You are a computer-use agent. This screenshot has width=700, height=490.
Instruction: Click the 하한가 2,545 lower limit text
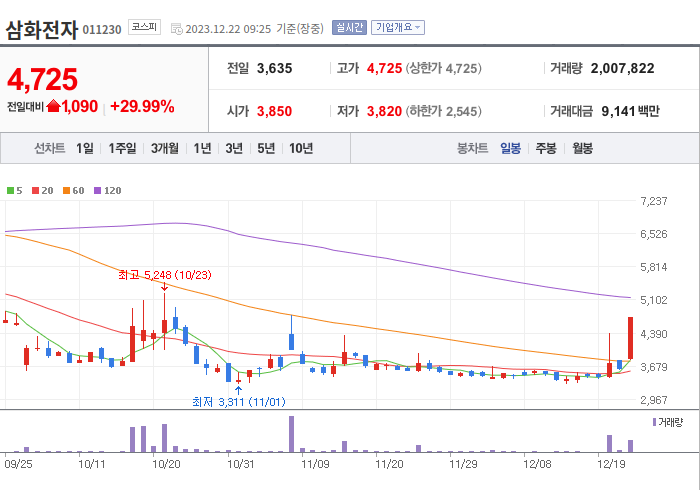pyautogui.click(x=443, y=111)
